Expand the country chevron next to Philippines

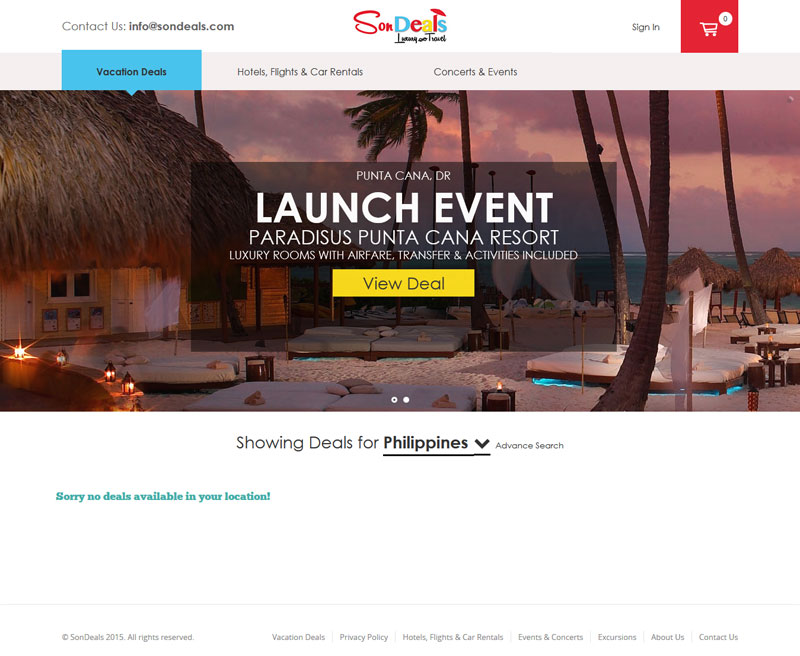click(482, 443)
